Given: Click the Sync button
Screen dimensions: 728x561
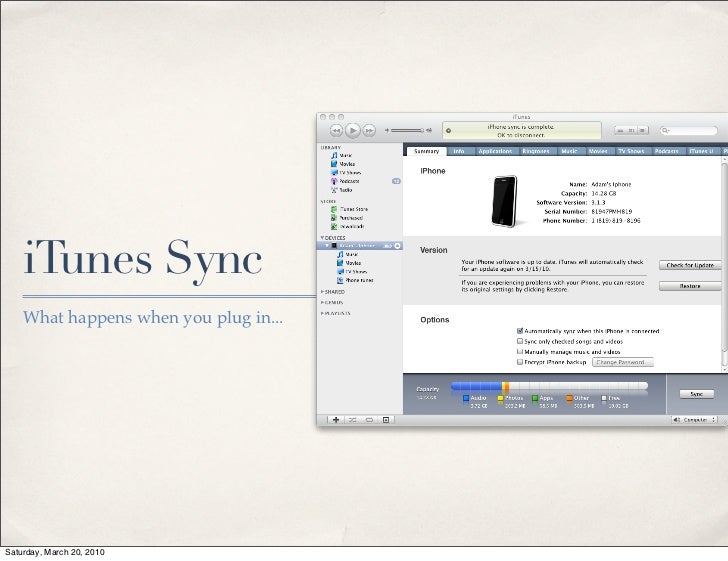Looking at the screenshot, I should click(696, 394).
